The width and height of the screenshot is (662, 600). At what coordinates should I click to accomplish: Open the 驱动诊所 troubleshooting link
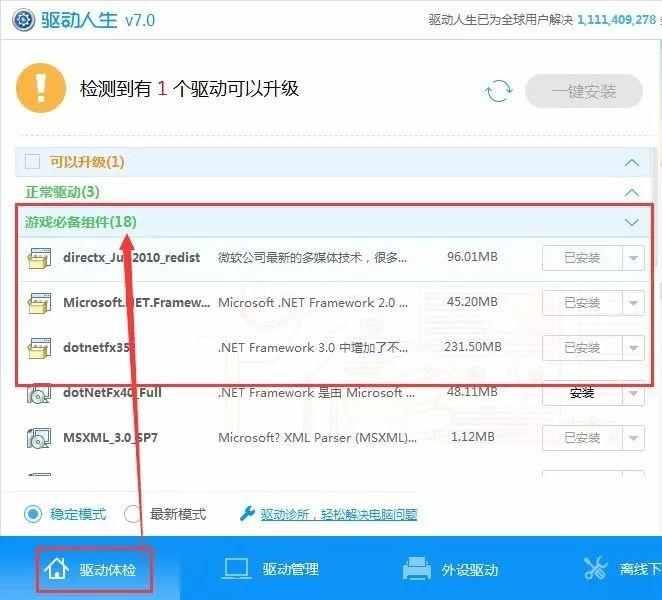pyautogui.click(x=338, y=514)
